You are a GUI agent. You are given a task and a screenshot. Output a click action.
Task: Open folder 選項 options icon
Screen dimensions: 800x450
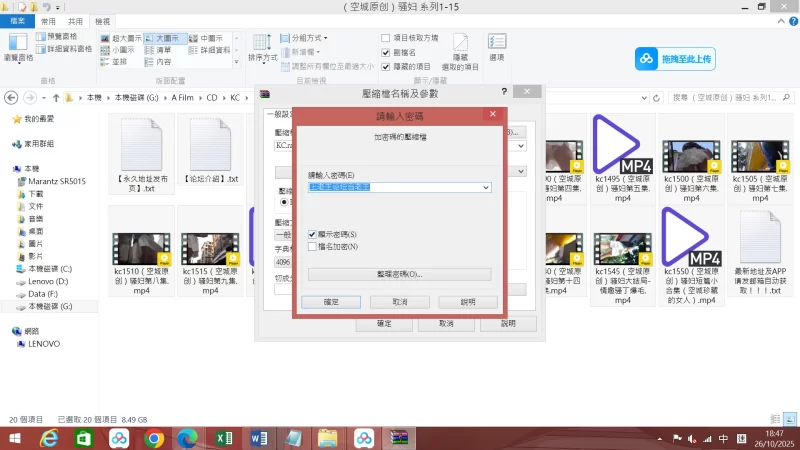497,47
